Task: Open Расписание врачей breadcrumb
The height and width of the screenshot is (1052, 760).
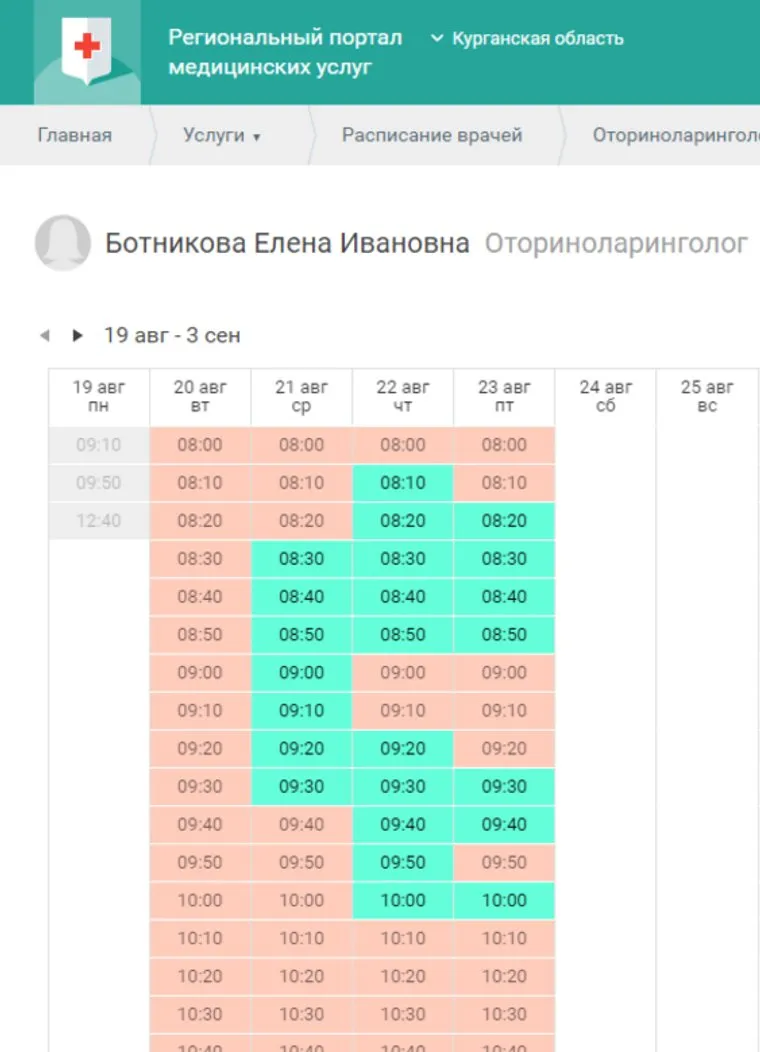Action: click(x=432, y=136)
